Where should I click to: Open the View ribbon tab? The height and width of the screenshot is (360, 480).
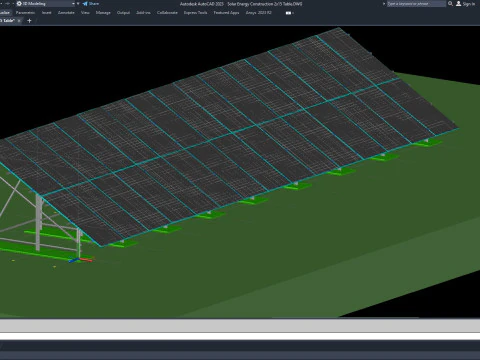coord(85,13)
